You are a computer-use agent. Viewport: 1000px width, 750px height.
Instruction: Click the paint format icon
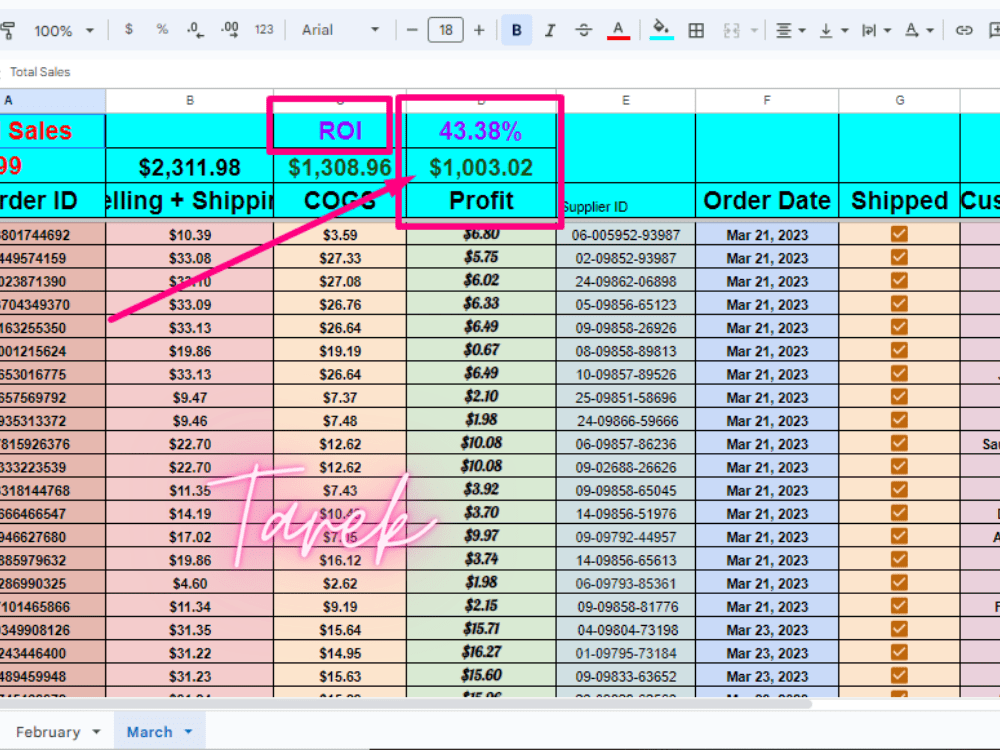pos(8,30)
